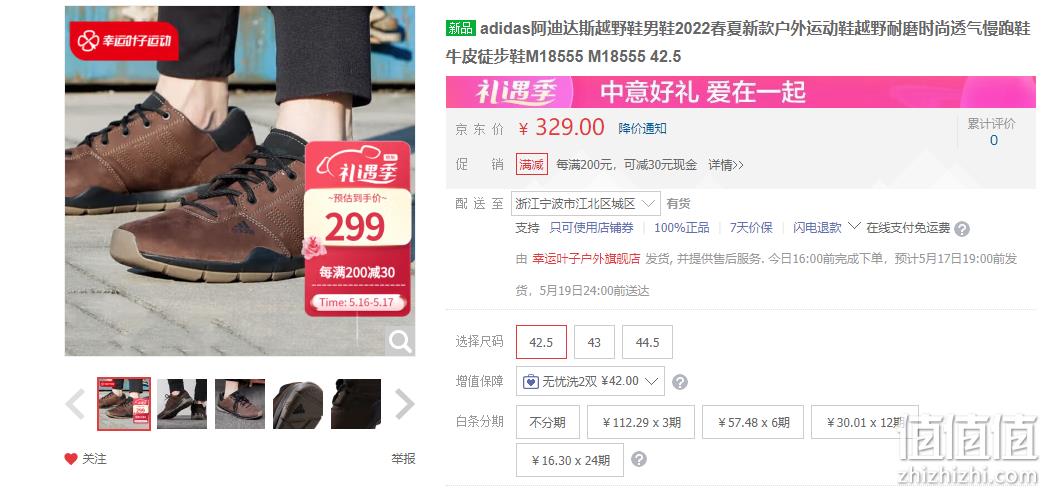
Task: Select the third shoe thumbnail image
Action: click(x=240, y=403)
